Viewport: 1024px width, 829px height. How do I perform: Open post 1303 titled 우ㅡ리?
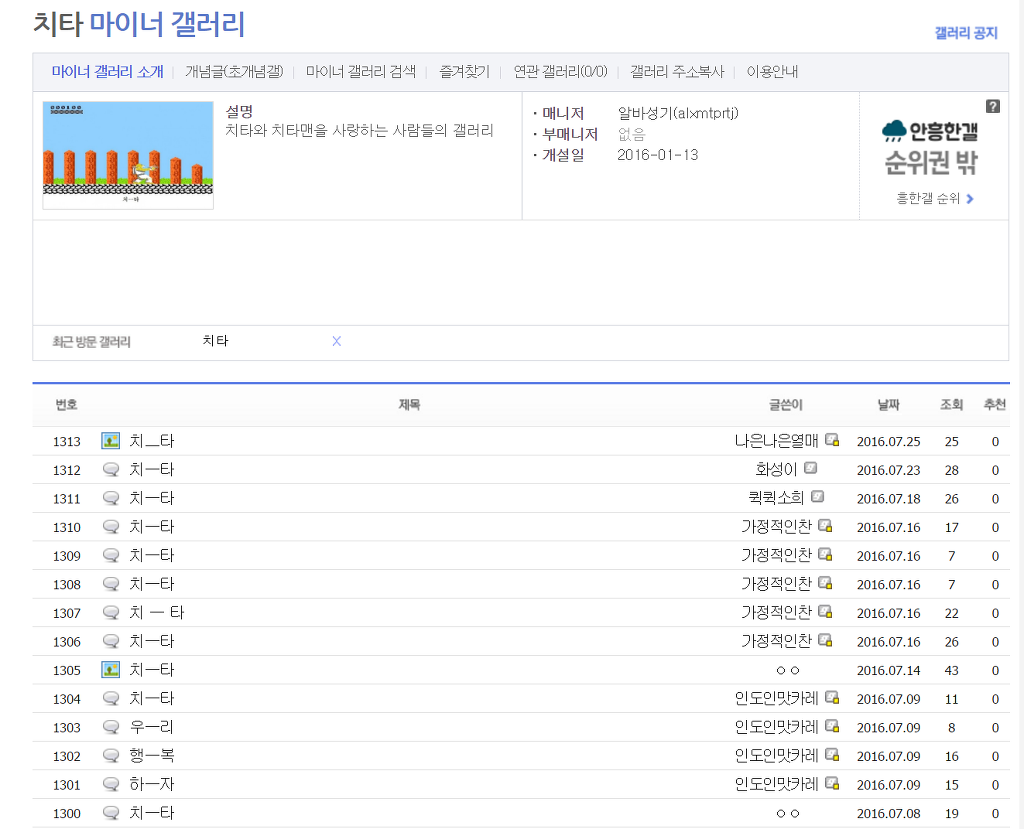[152, 727]
